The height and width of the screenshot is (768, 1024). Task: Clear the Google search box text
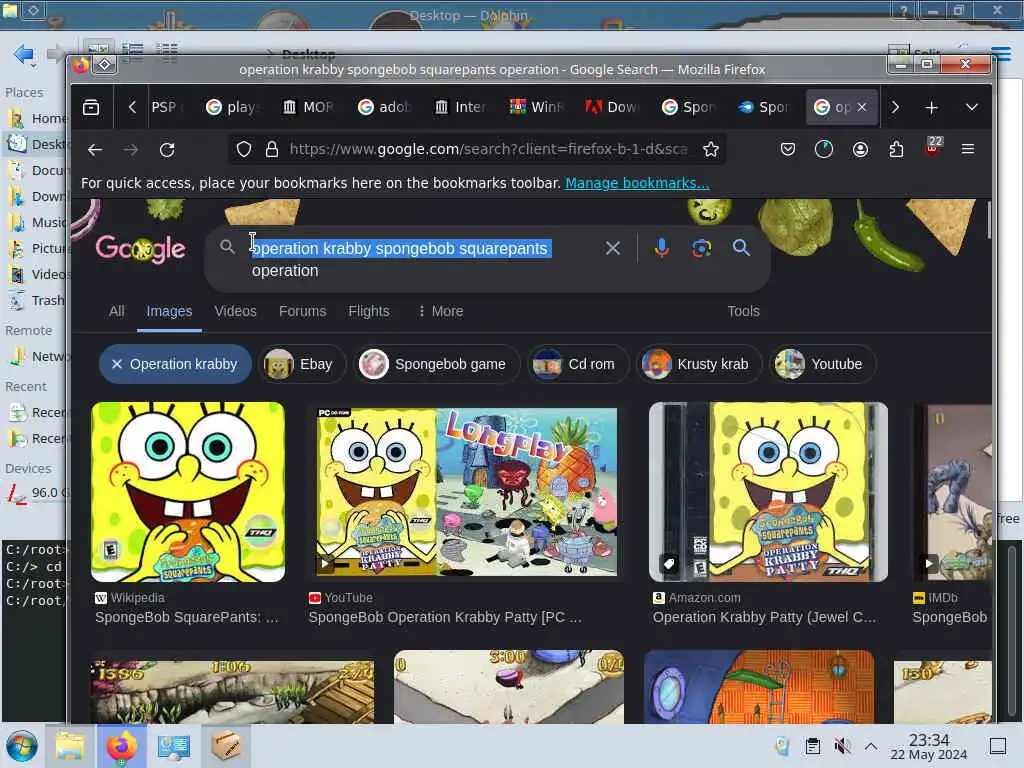613,248
